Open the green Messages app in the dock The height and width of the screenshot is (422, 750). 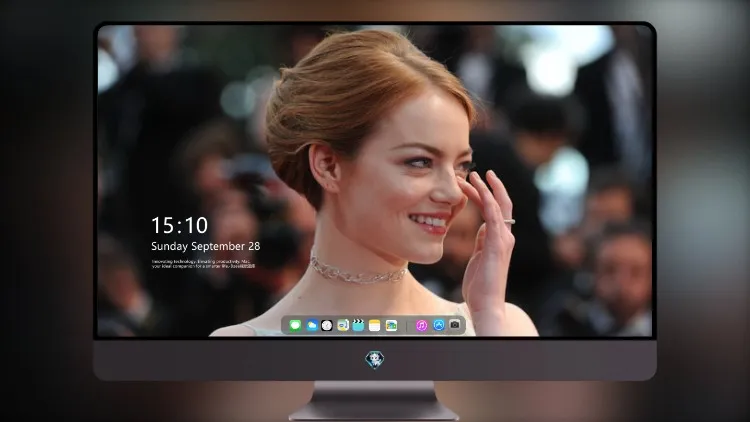click(x=295, y=325)
